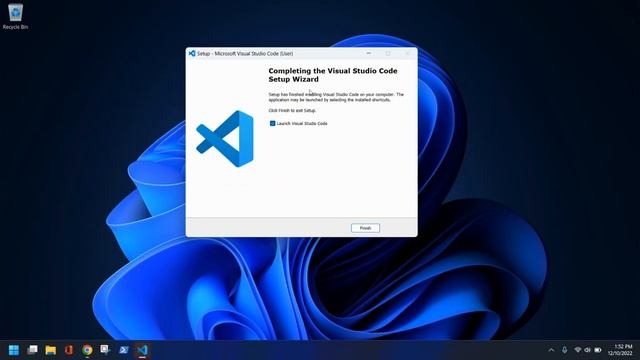Click the large Visual Studio Code logo image
The height and width of the screenshot is (360, 640).
pos(225,139)
